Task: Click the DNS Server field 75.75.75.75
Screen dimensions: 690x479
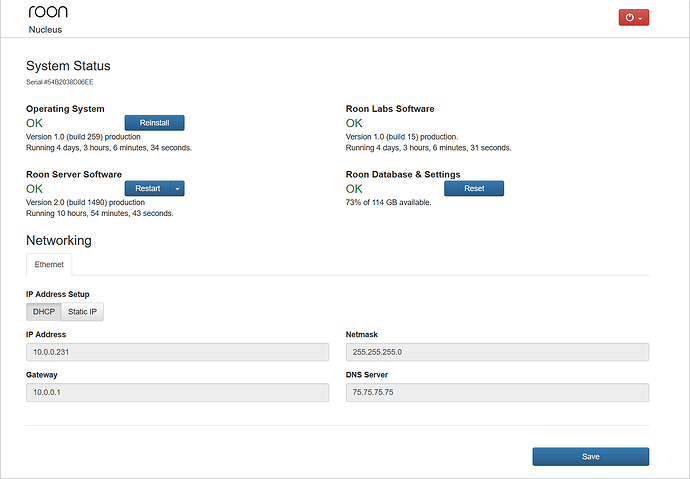Action: (x=497, y=392)
